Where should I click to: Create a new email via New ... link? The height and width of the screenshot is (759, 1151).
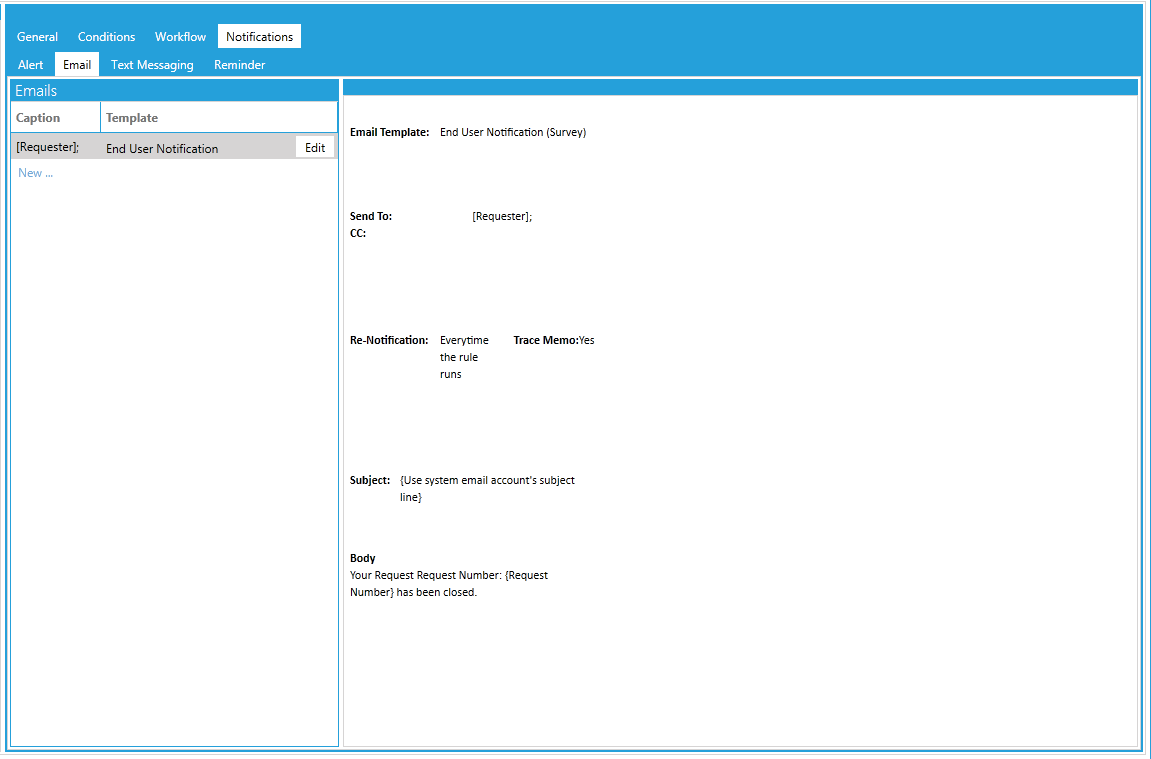coord(35,173)
